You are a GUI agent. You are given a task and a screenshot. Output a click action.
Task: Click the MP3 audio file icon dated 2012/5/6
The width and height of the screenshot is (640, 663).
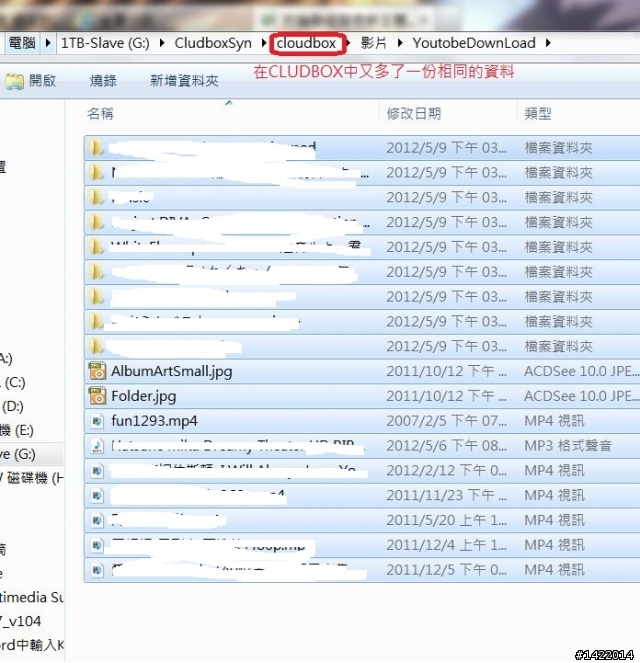97,445
